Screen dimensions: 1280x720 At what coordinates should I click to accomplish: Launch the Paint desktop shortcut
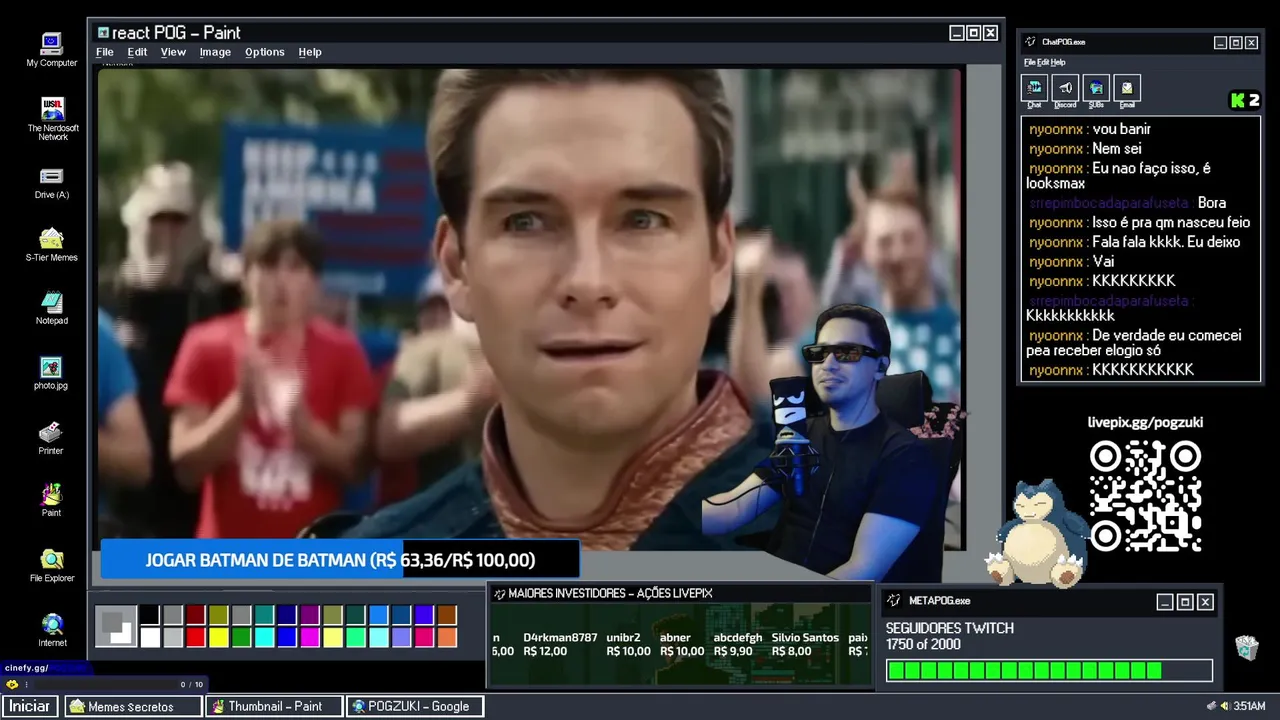pyautogui.click(x=51, y=500)
